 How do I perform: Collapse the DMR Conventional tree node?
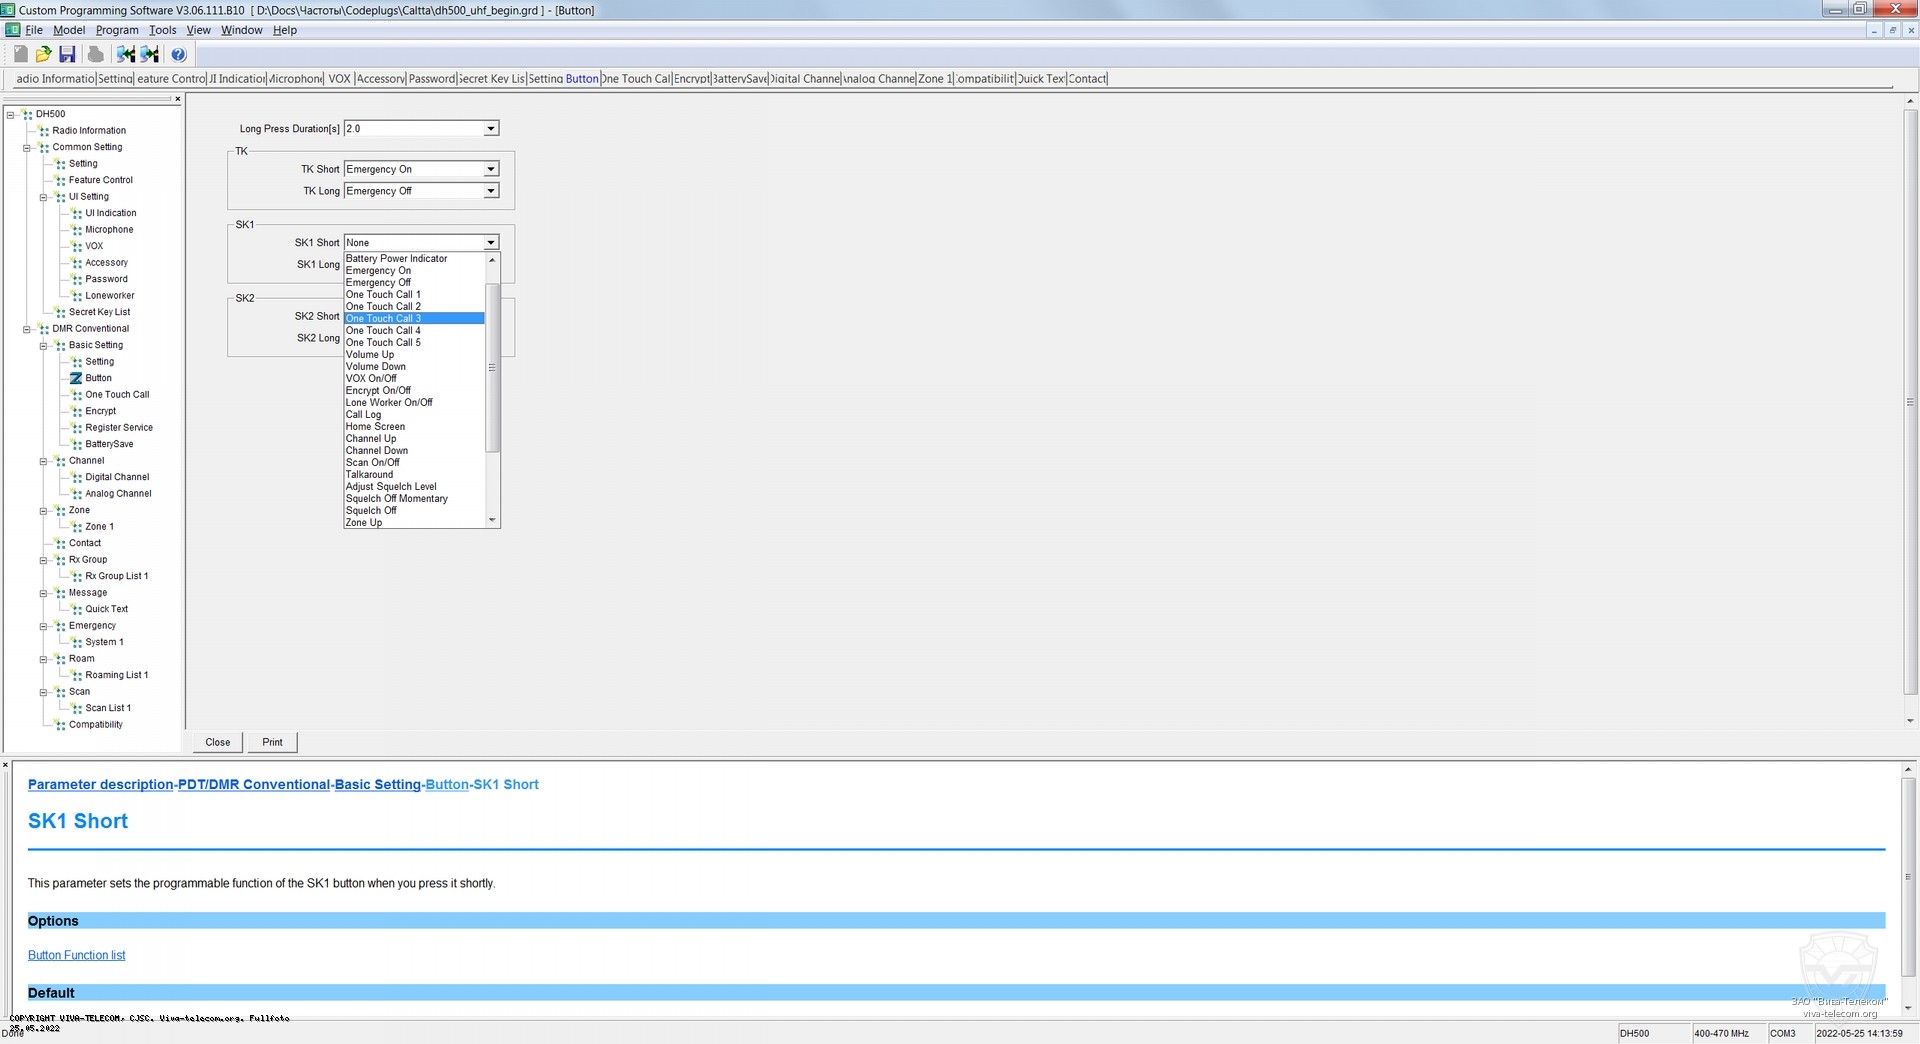coord(27,329)
